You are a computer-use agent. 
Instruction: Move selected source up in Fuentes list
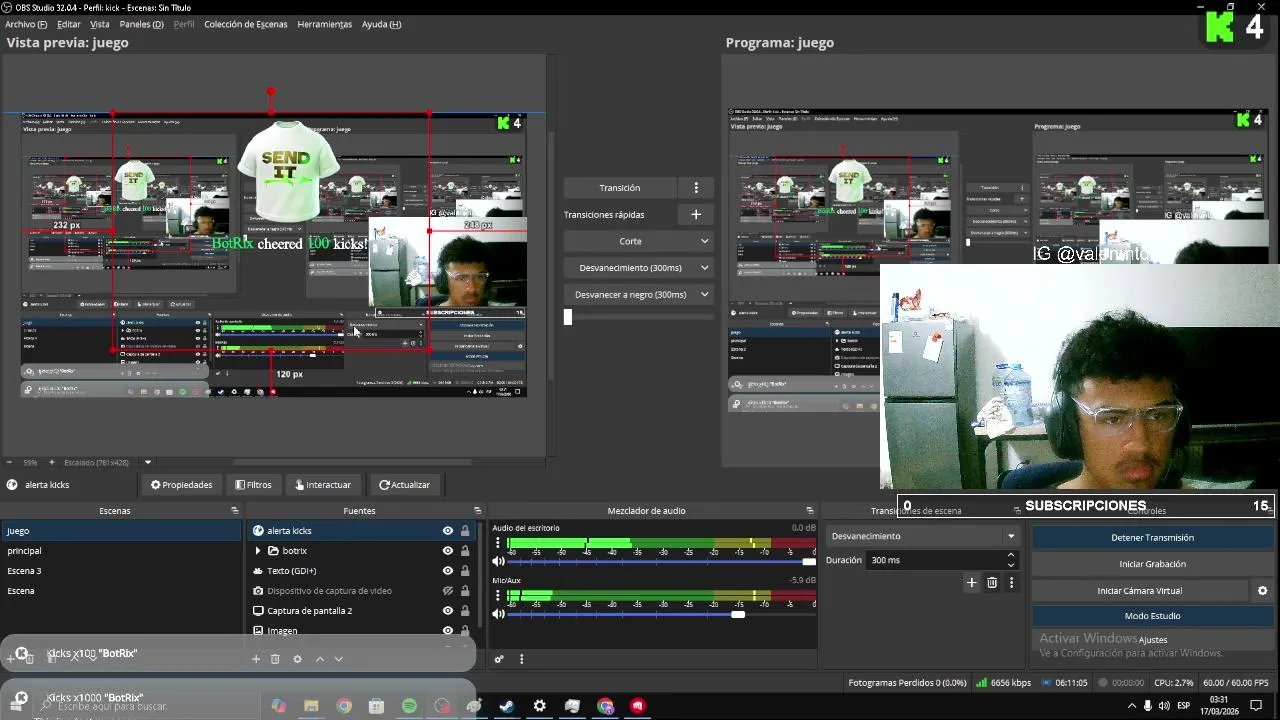click(x=320, y=659)
